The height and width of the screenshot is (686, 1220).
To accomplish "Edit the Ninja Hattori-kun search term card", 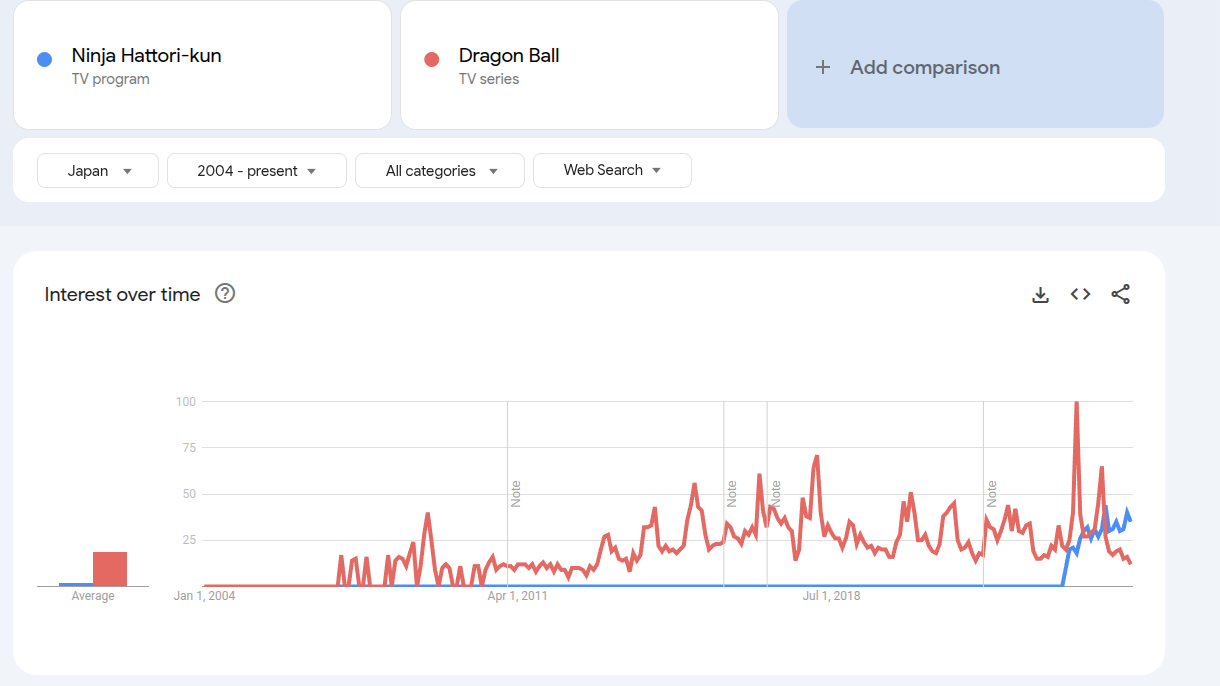I will tap(202, 65).
